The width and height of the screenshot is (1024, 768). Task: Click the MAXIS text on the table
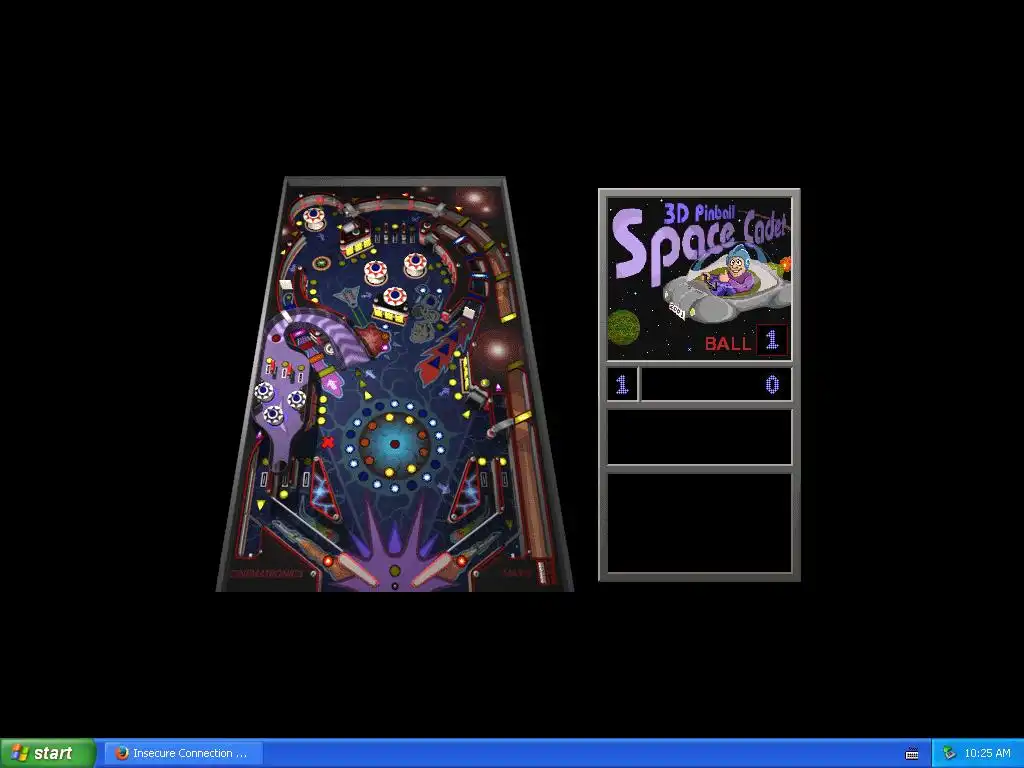[516, 574]
